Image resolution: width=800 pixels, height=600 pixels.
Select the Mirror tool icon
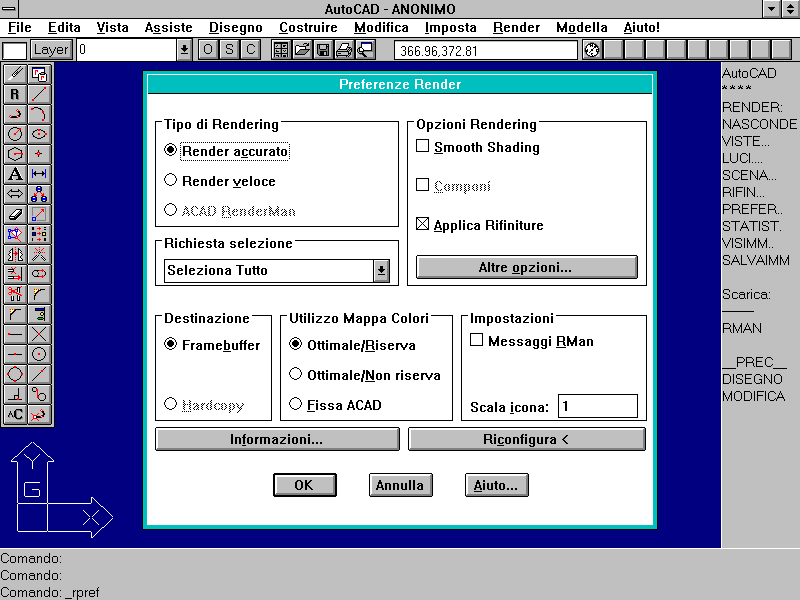(15, 254)
